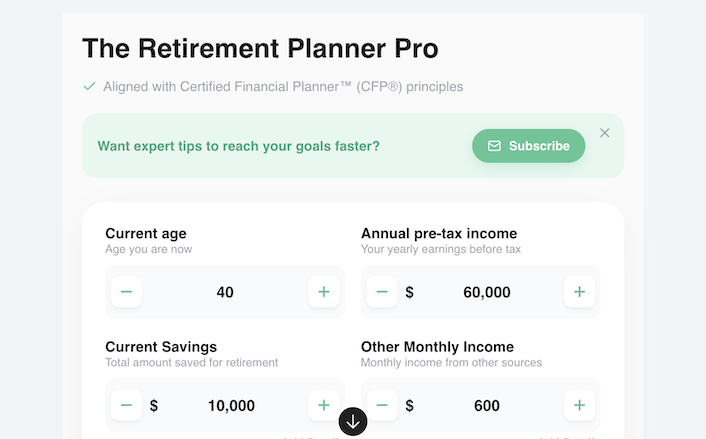This screenshot has height=439, width=706.
Task: Increase Other Monthly Income
Action: coord(579,405)
